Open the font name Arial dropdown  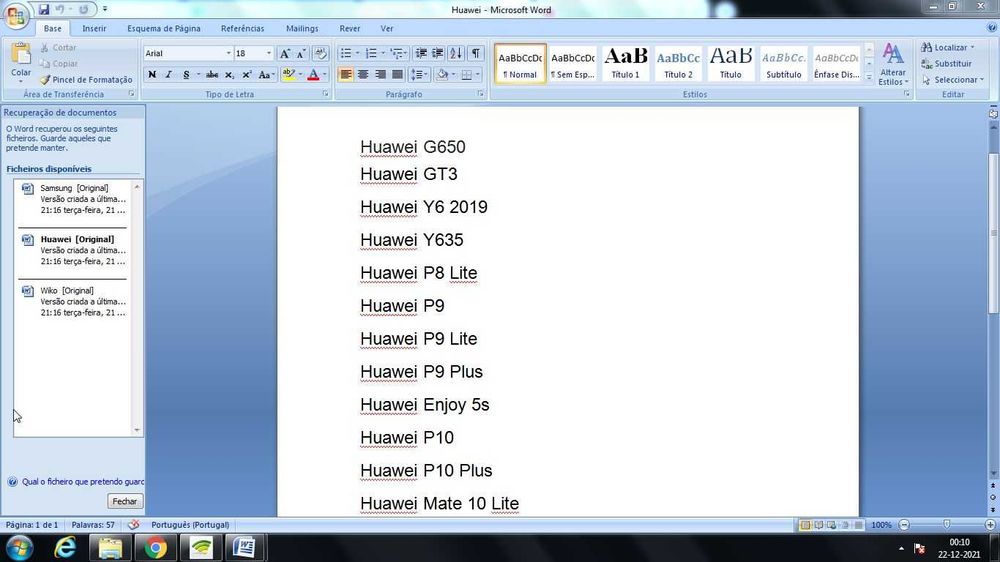pyautogui.click(x=228, y=54)
